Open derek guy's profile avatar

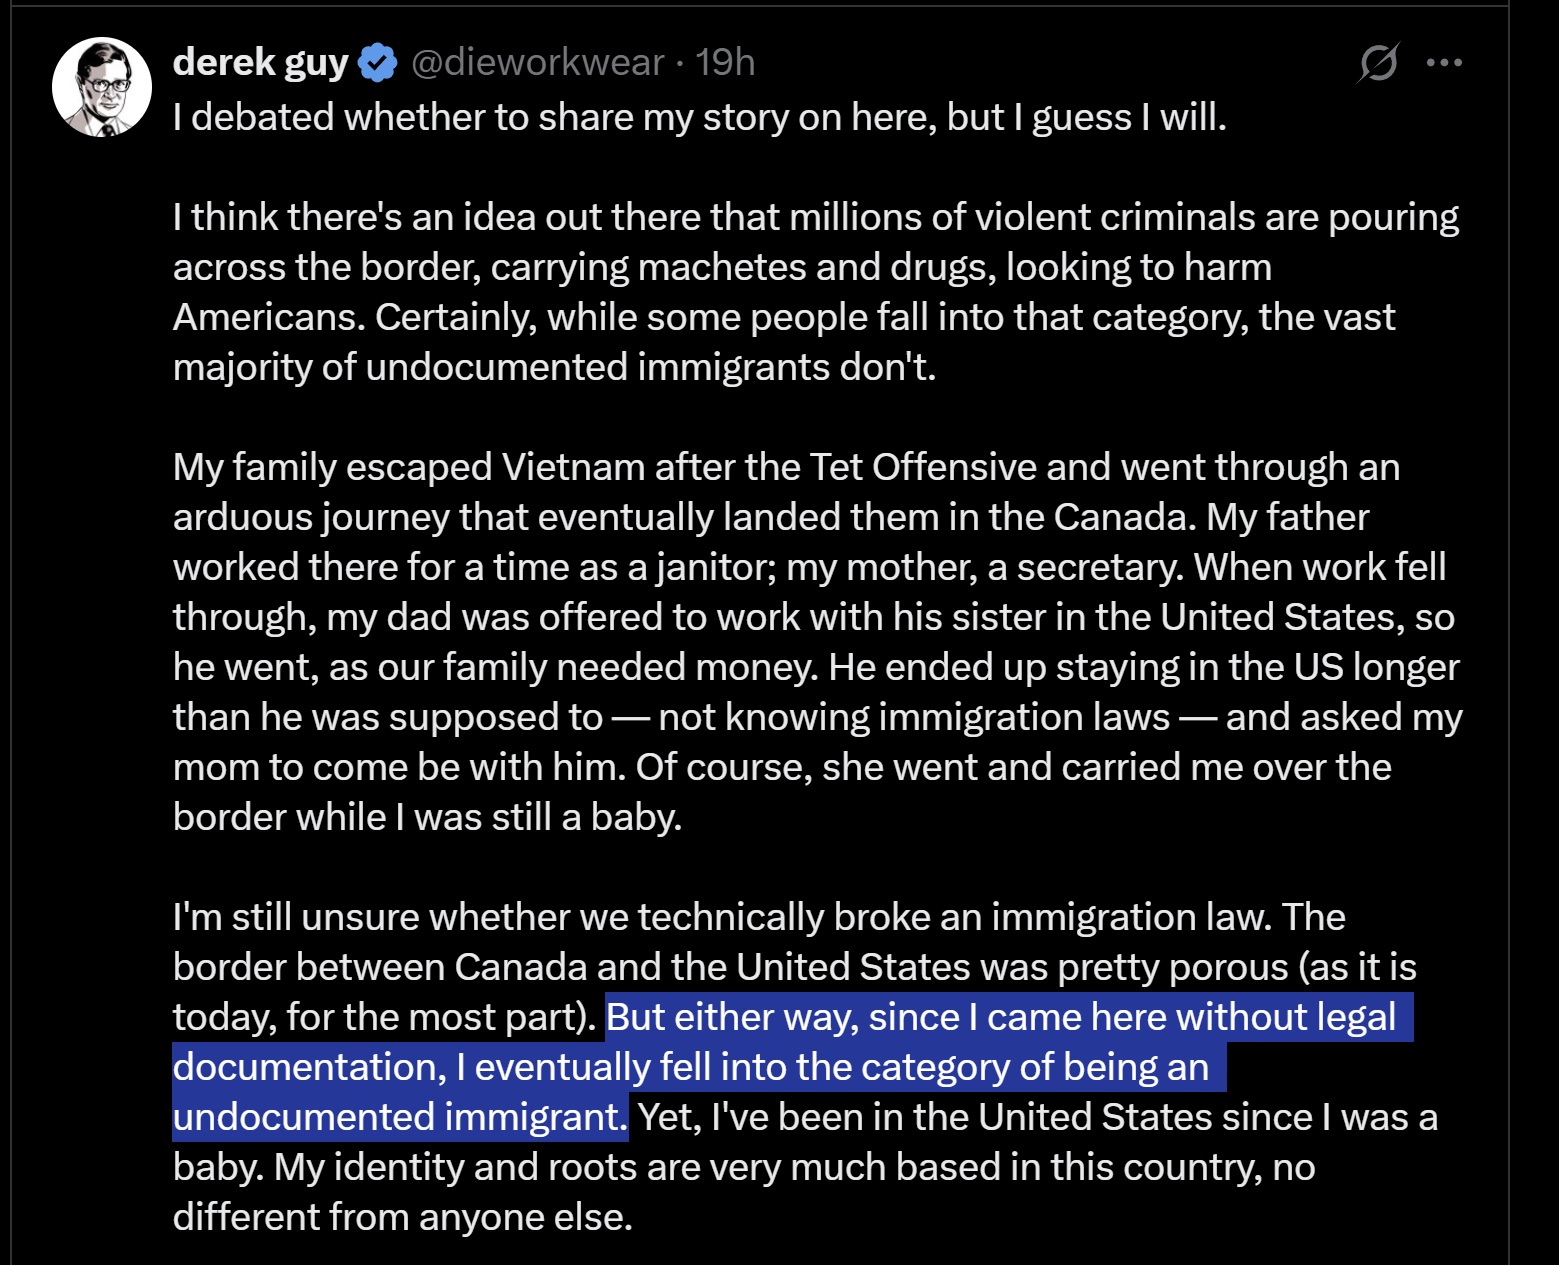coord(102,87)
